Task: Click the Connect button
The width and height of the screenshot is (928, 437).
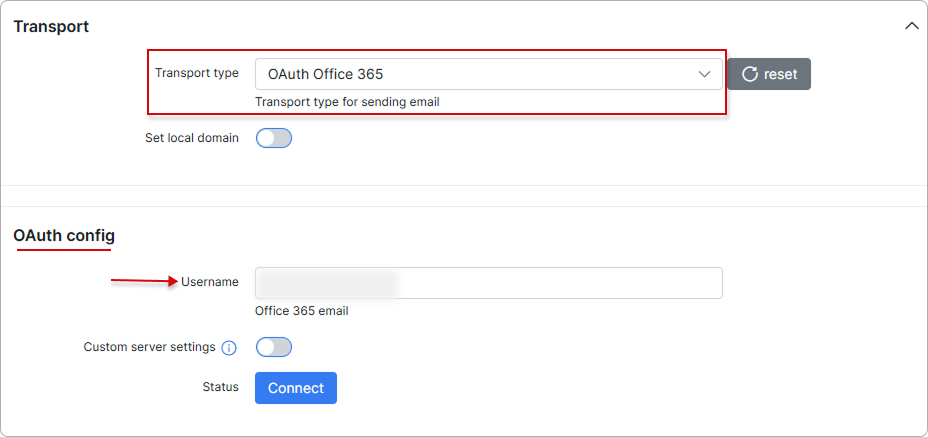Action: pos(296,388)
